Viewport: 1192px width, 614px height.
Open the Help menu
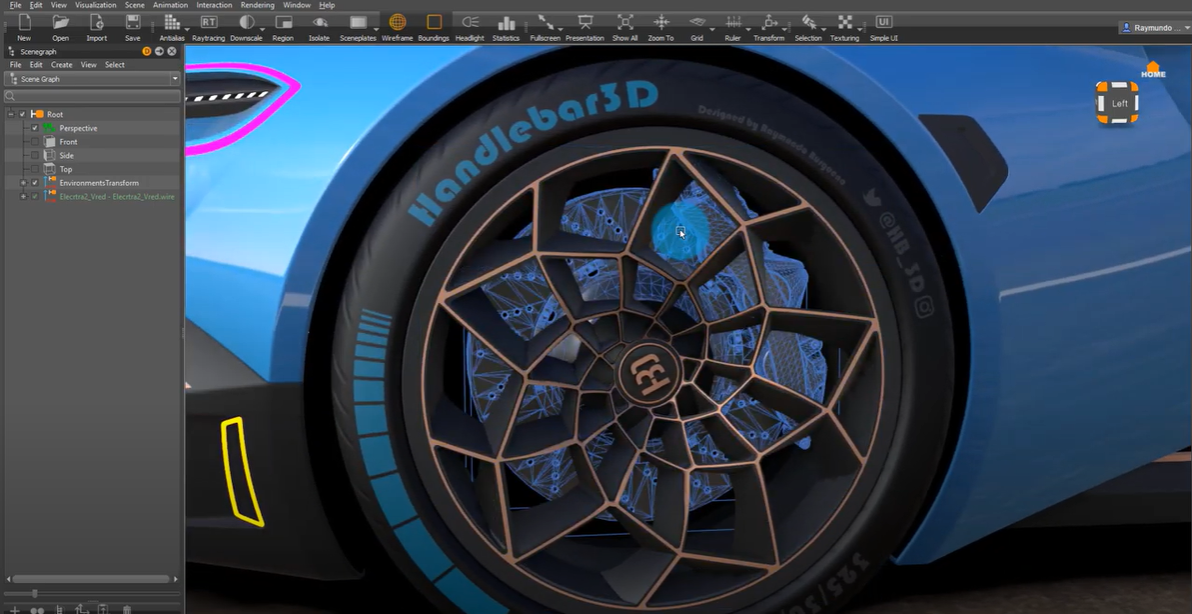(x=327, y=5)
